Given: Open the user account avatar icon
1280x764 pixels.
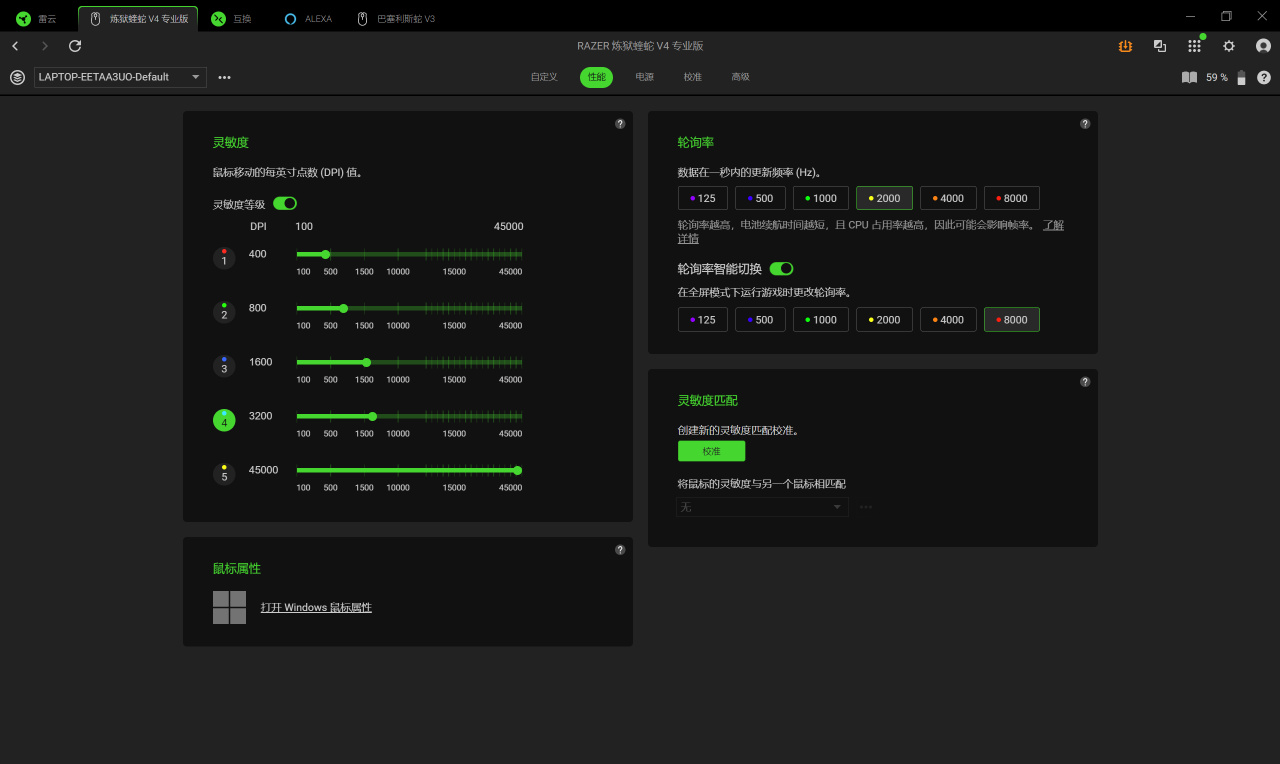Looking at the screenshot, I should pos(1263,46).
